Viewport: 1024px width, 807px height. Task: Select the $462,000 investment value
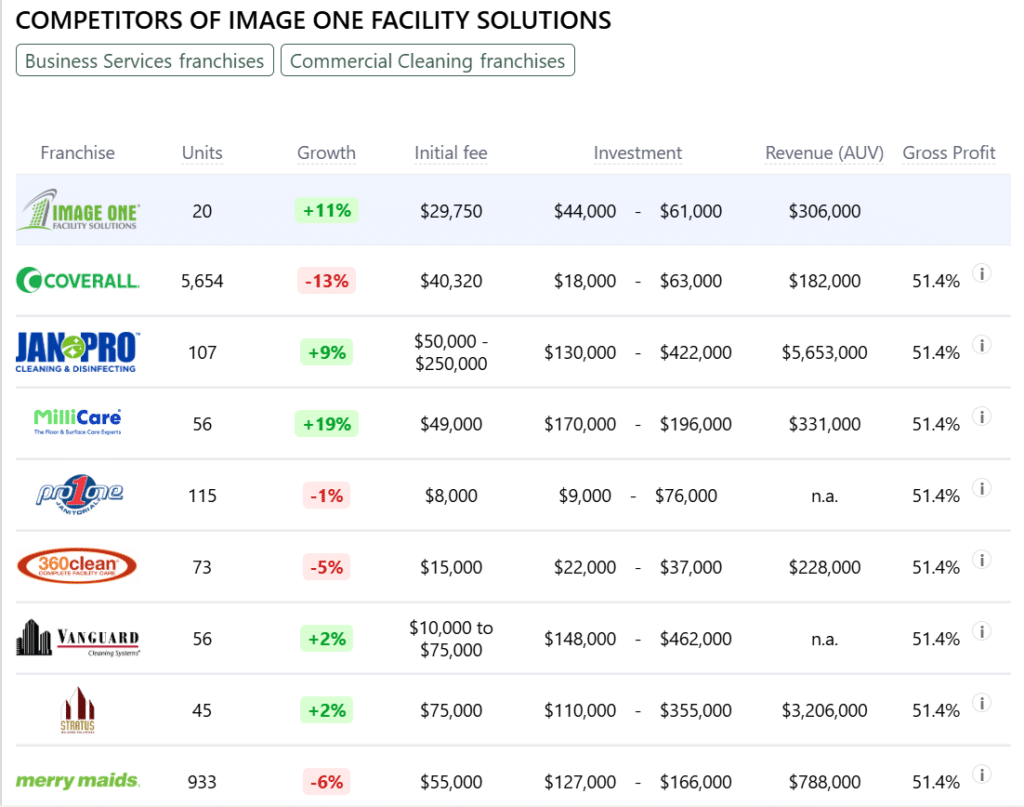pyautogui.click(x=696, y=639)
